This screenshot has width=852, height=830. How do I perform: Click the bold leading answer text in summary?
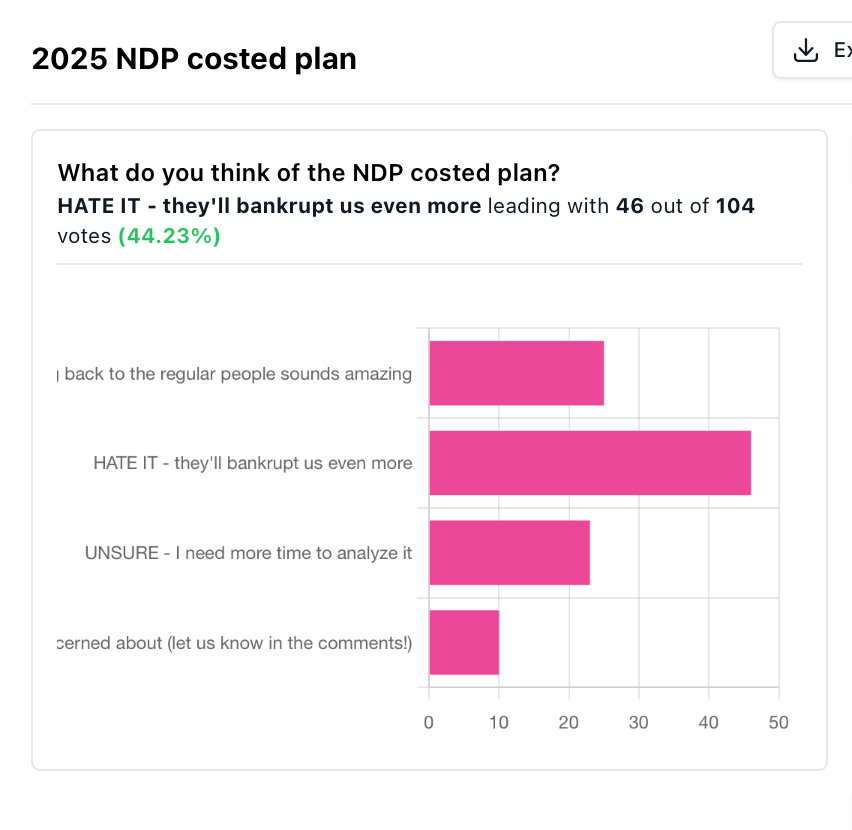pyautogui.click(x=270, y=206)
